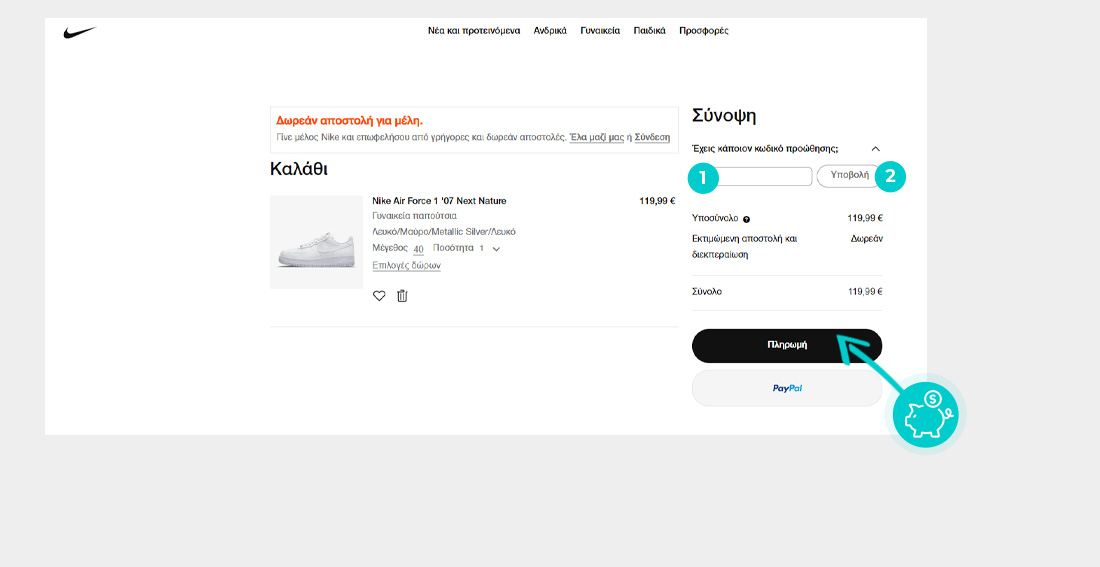Open the Παιδικά menu

tap(649, 31)
